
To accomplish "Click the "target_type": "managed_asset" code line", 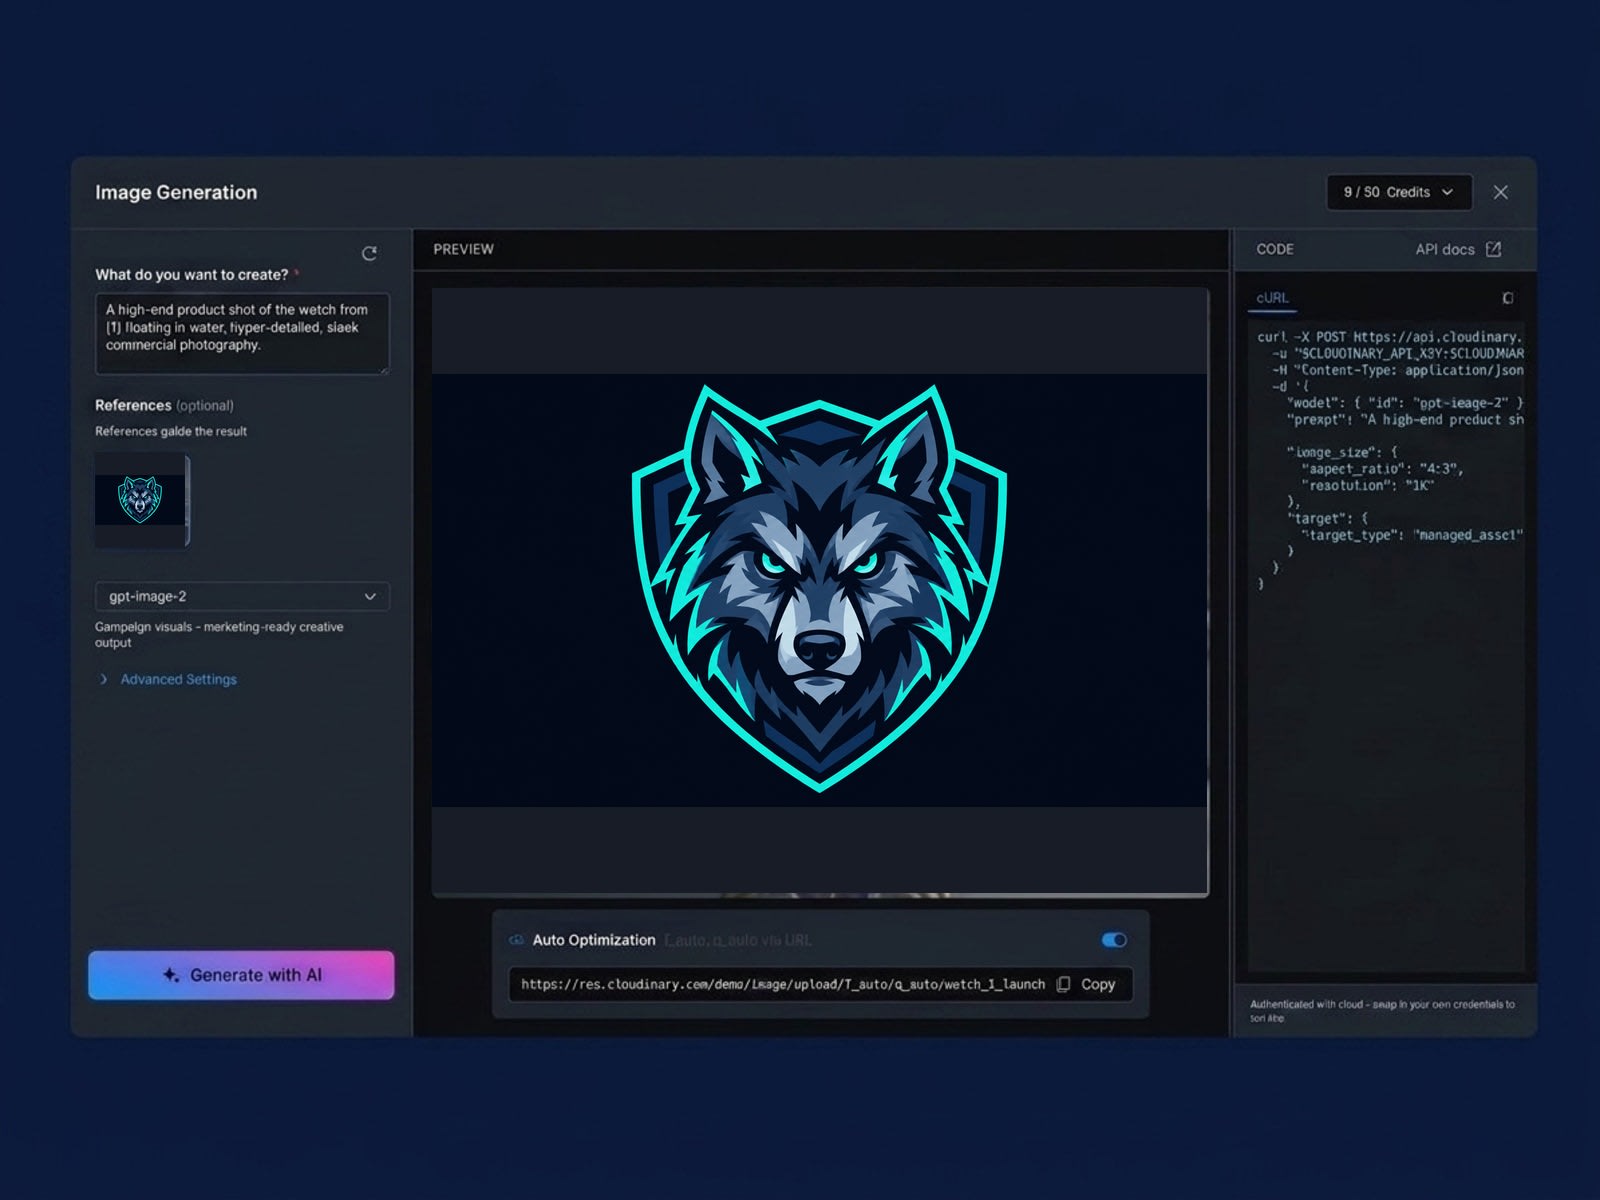I will [x=1412, y=535].
